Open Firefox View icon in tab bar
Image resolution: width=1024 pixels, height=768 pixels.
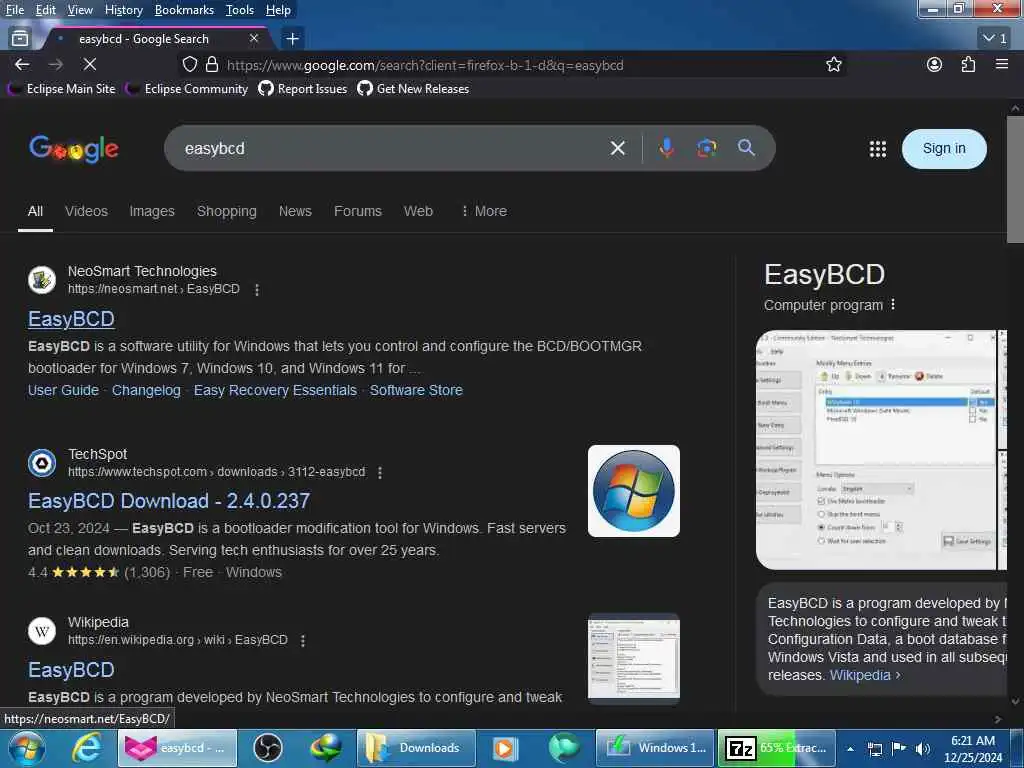point(20,39)
